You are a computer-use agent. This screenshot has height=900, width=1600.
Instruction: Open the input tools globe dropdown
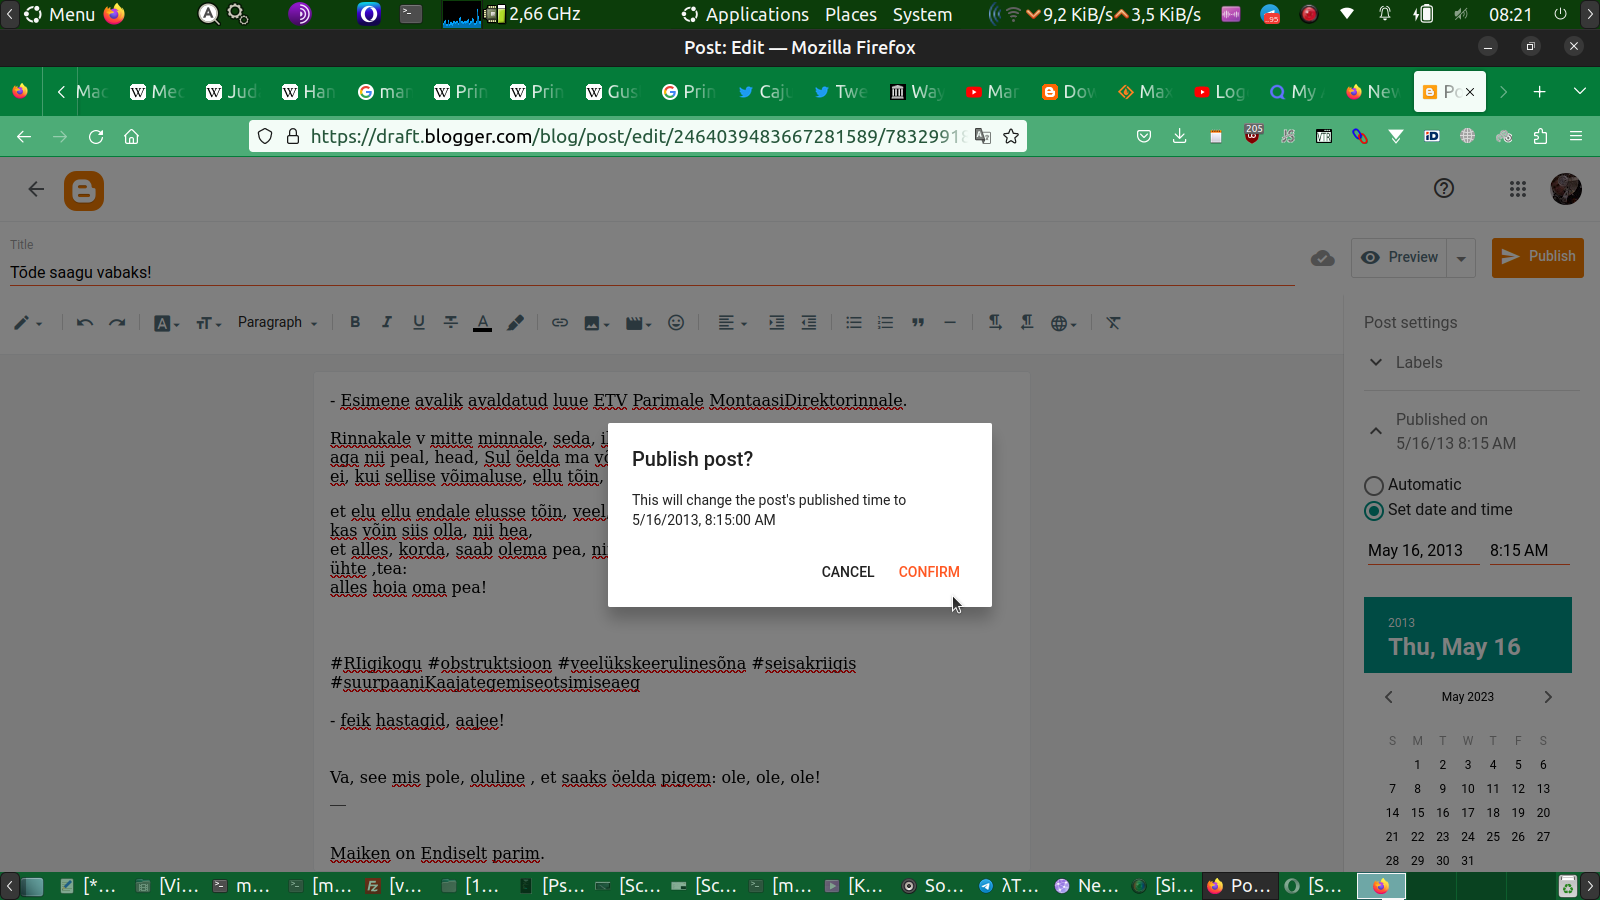1063,323
